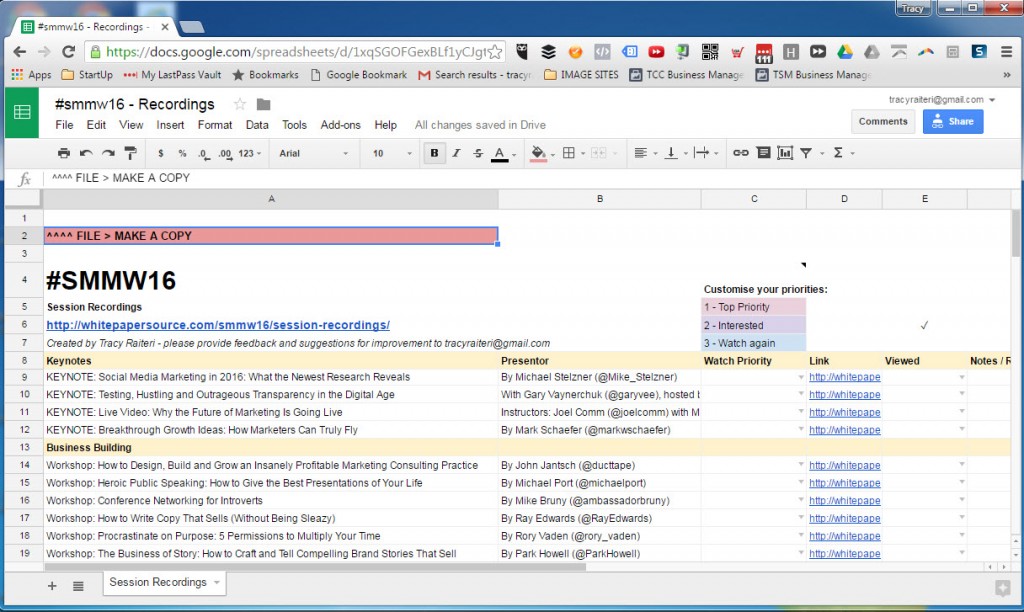Expand Session Recordings tab menu arrow
1024x612 pixels.
[217, 582]
